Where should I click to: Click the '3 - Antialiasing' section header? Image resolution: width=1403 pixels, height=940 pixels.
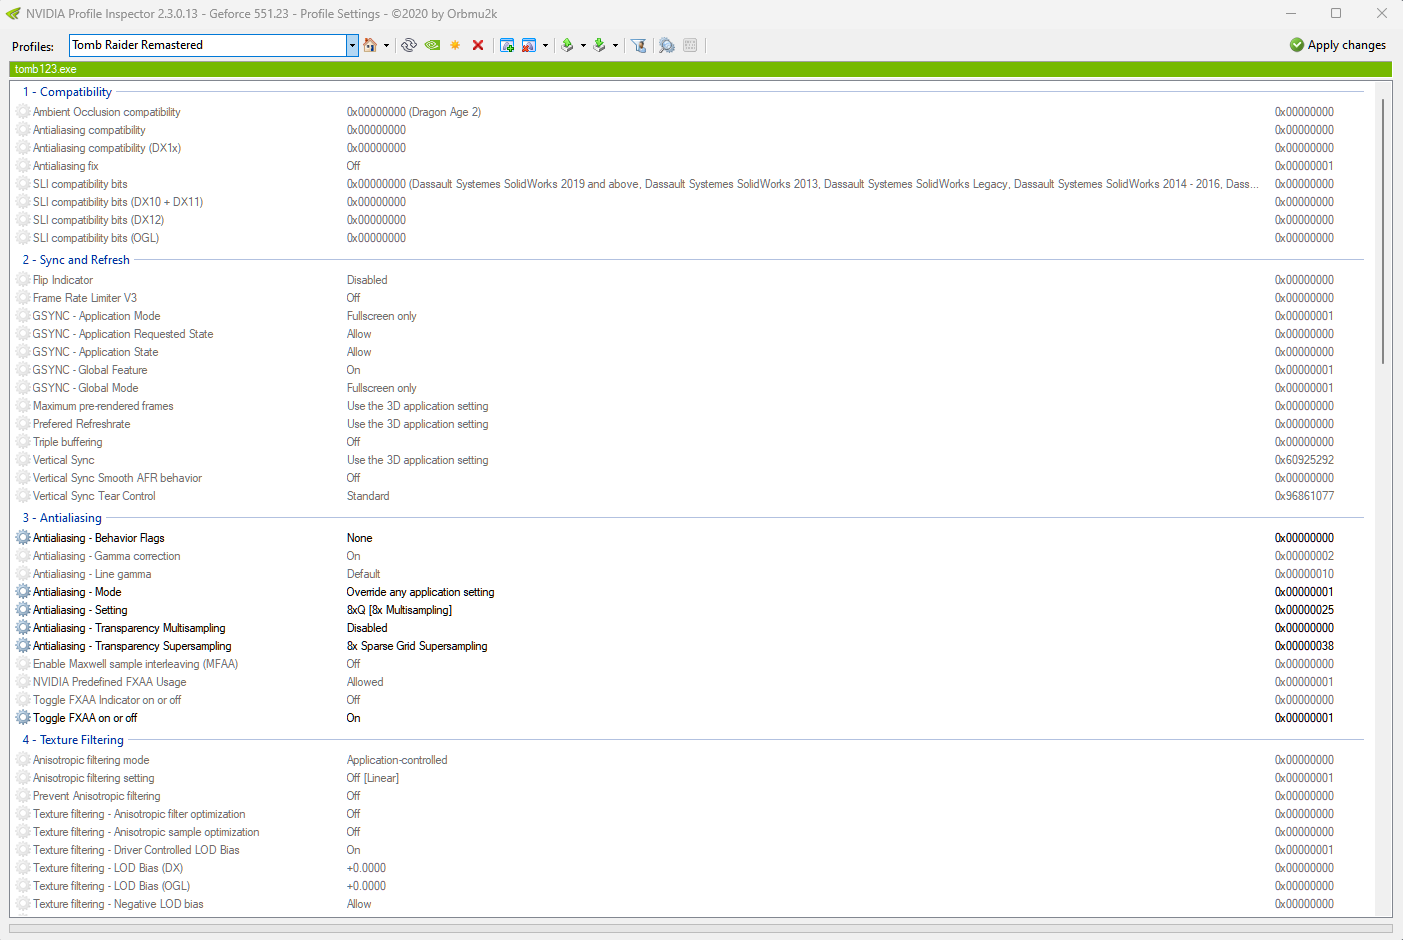click(62, 518)
